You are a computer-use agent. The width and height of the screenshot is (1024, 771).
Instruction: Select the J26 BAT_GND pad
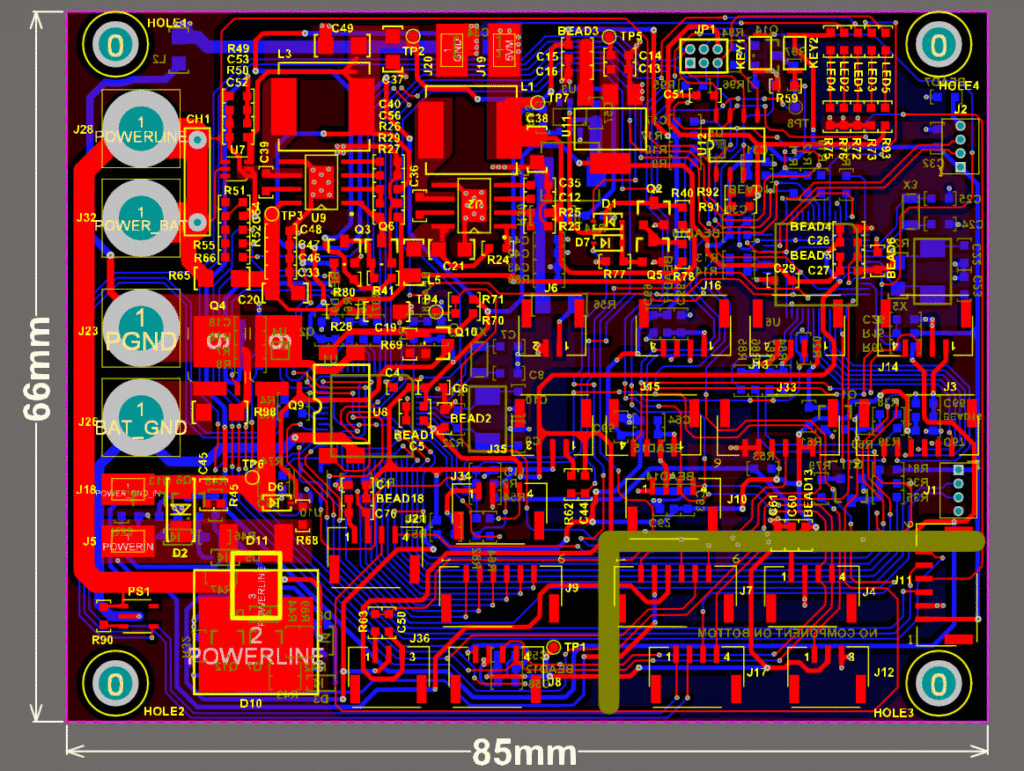(141, 415)
